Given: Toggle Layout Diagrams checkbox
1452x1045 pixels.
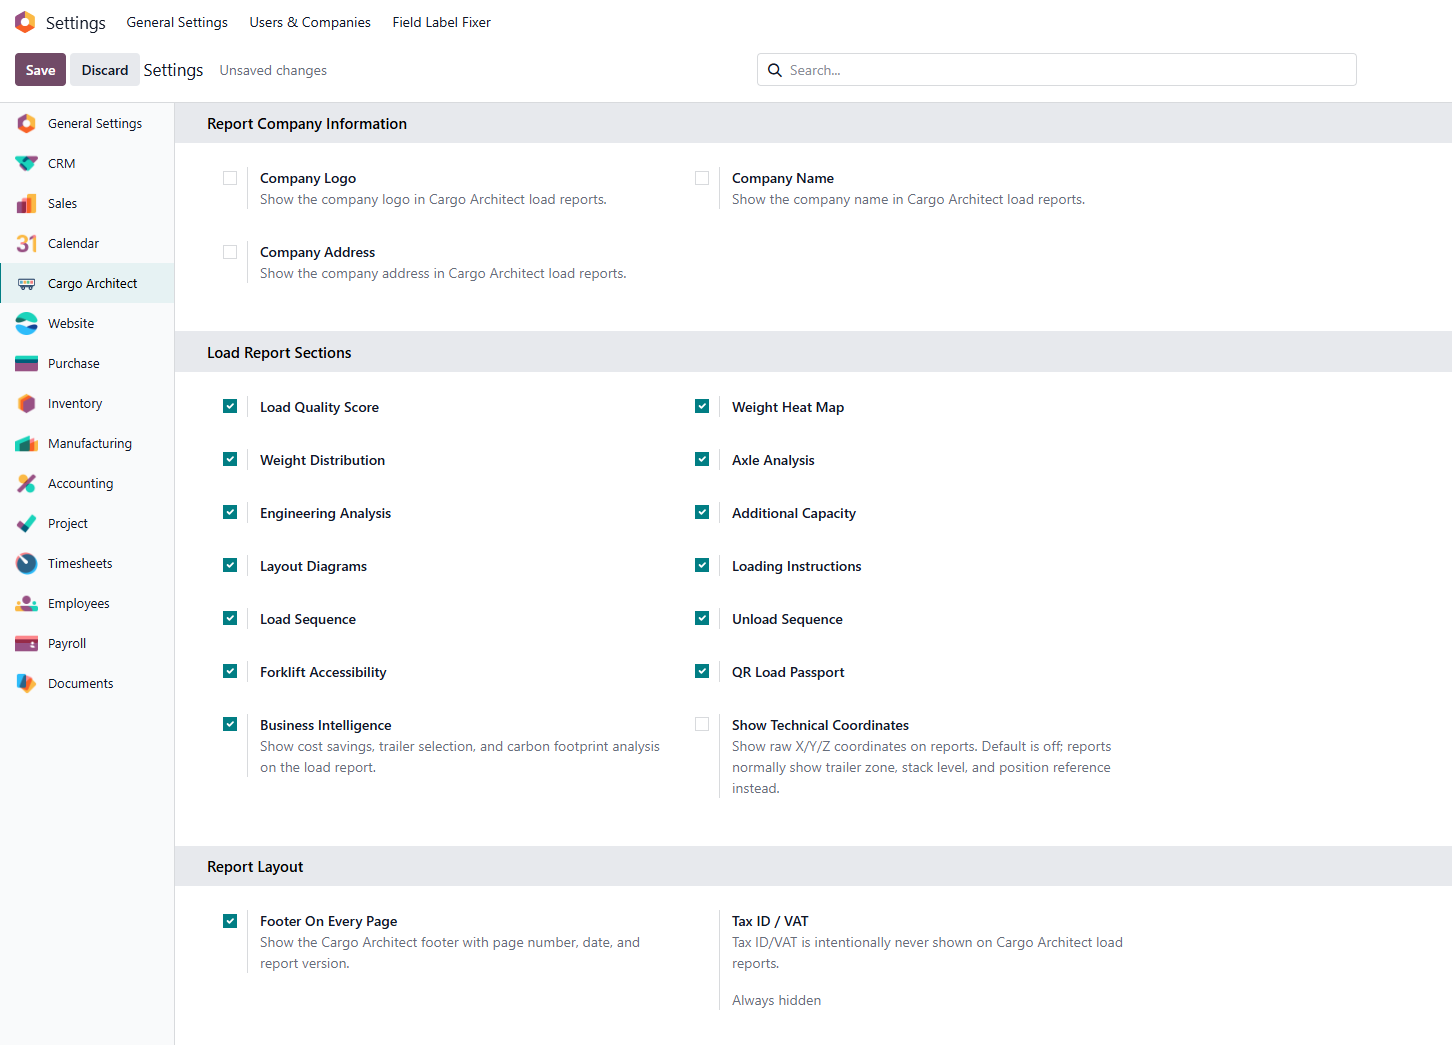Looking at the screenshot, I should 230,565.
